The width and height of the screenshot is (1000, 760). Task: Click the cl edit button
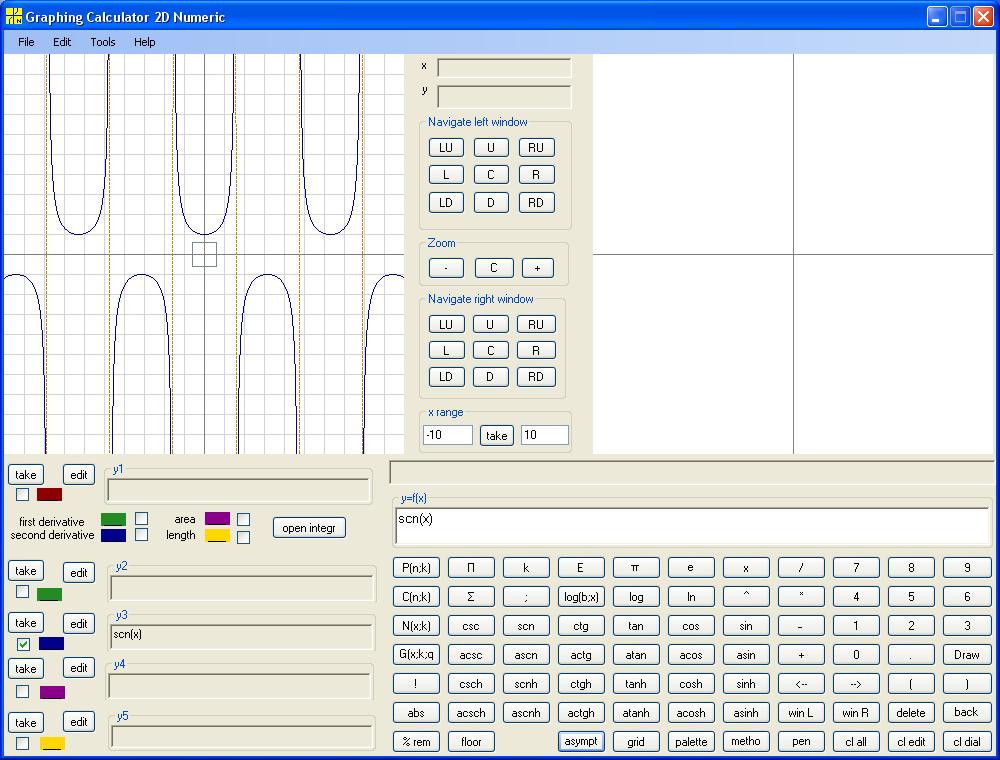tap(911, 742)
